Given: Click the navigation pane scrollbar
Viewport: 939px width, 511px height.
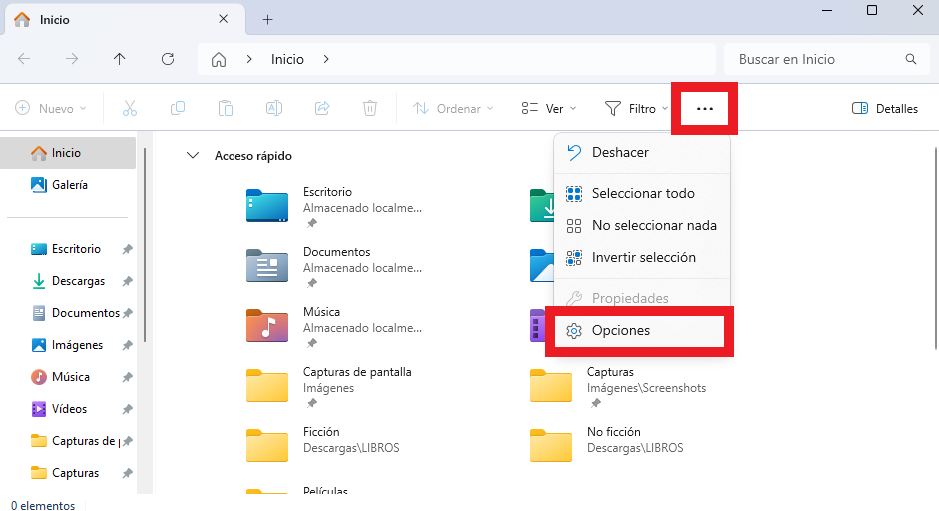Looking at the screenshot, I should (x=145, y=246).
